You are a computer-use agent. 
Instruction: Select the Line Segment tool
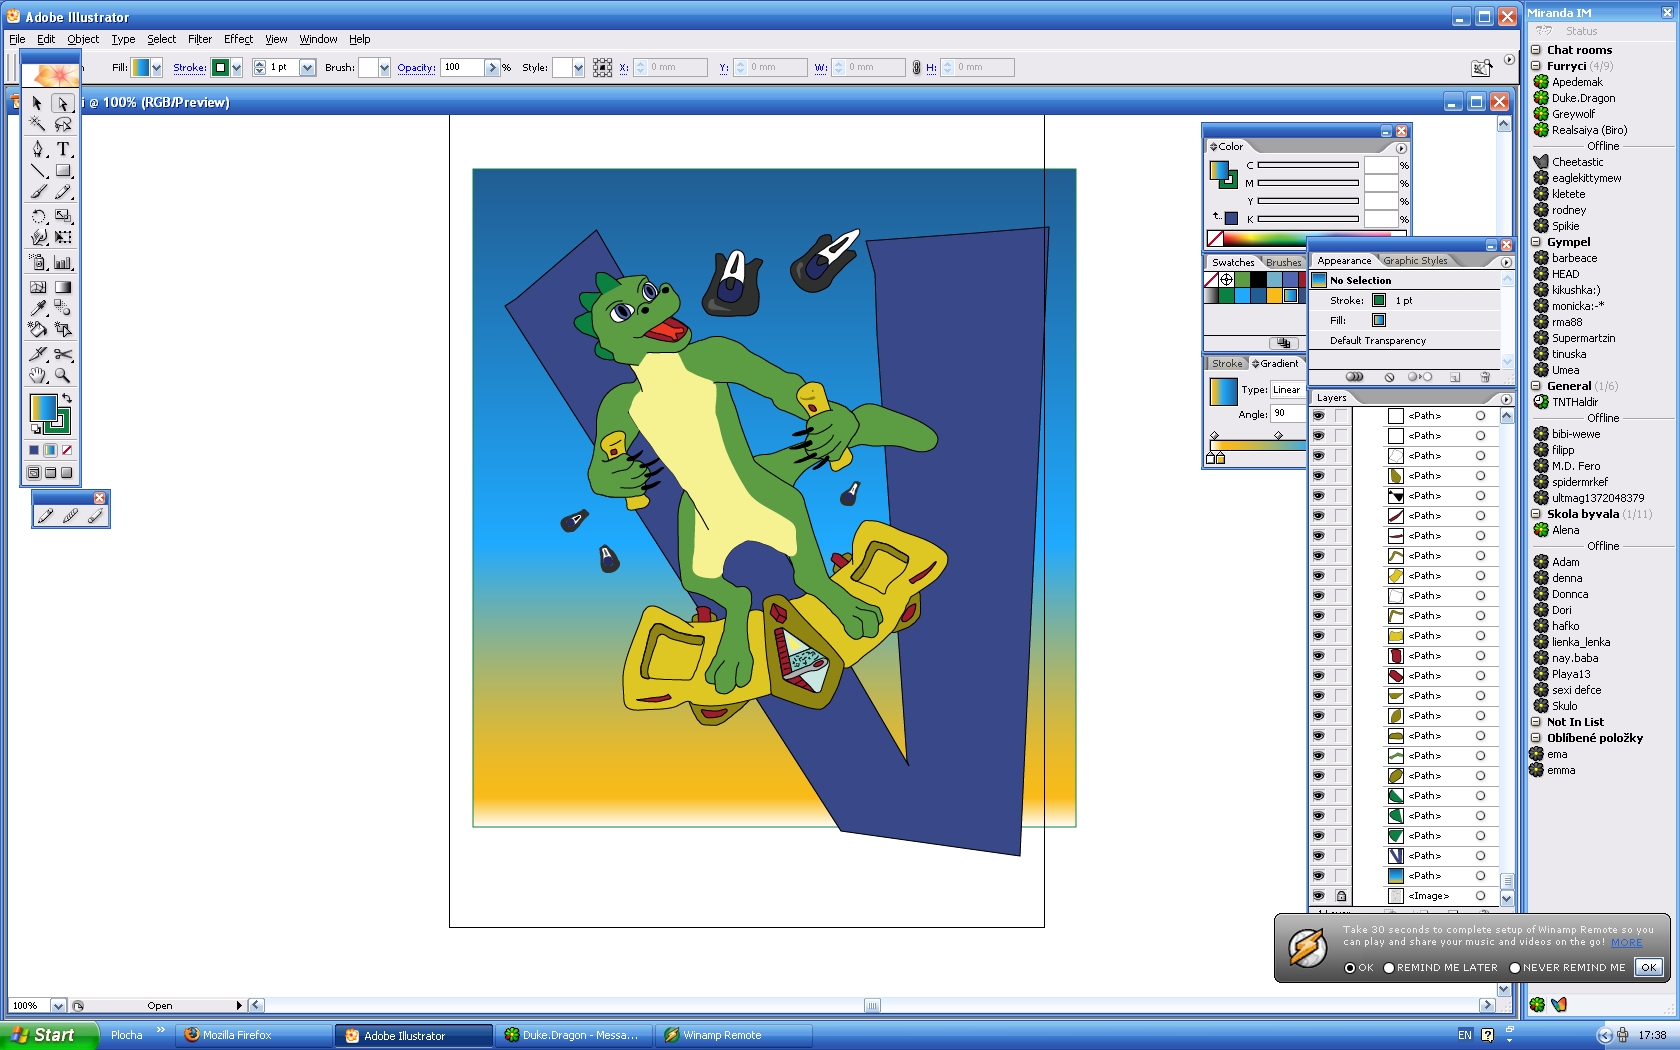tap(38, 171)
